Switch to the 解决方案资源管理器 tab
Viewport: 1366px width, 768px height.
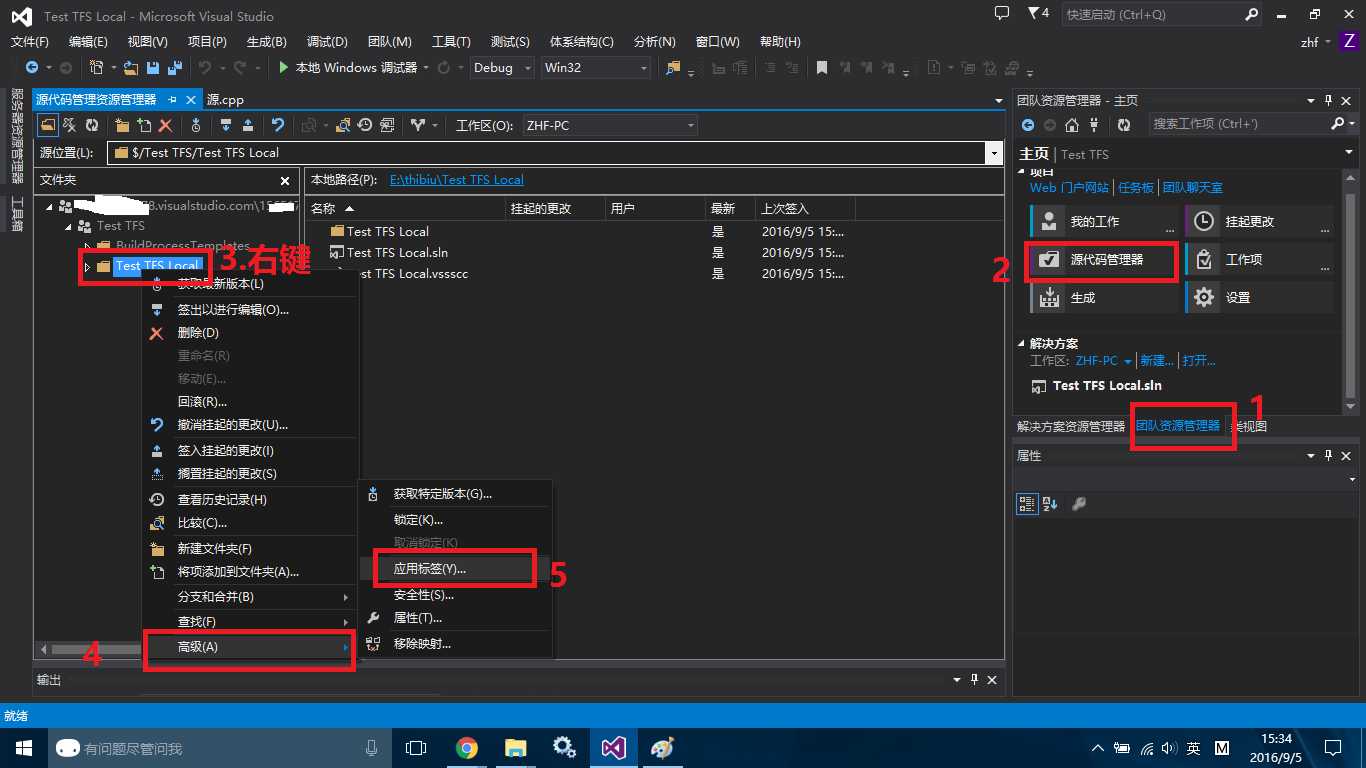click(1071, 426)
